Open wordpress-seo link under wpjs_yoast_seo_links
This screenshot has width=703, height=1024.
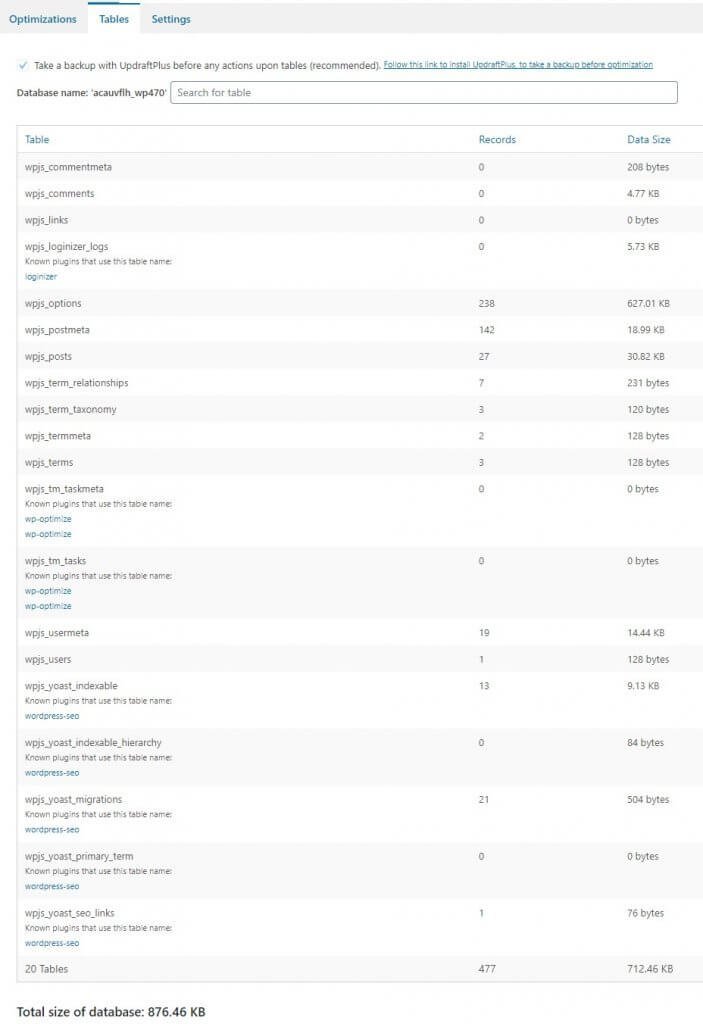(x=52, y=944)
